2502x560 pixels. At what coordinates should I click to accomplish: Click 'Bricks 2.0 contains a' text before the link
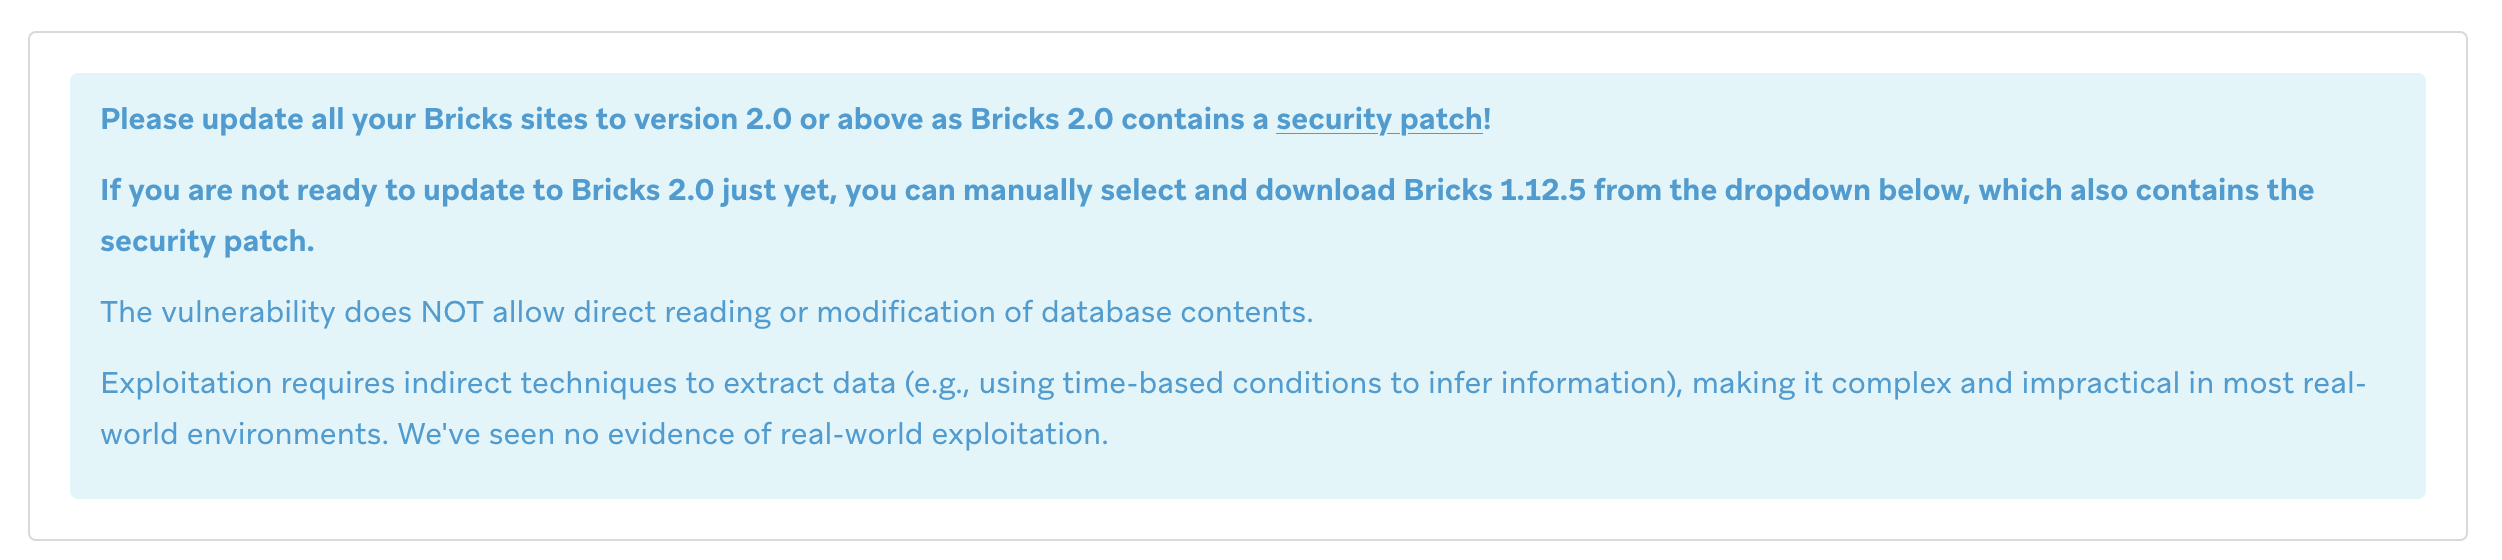[x=1119, y=120]
